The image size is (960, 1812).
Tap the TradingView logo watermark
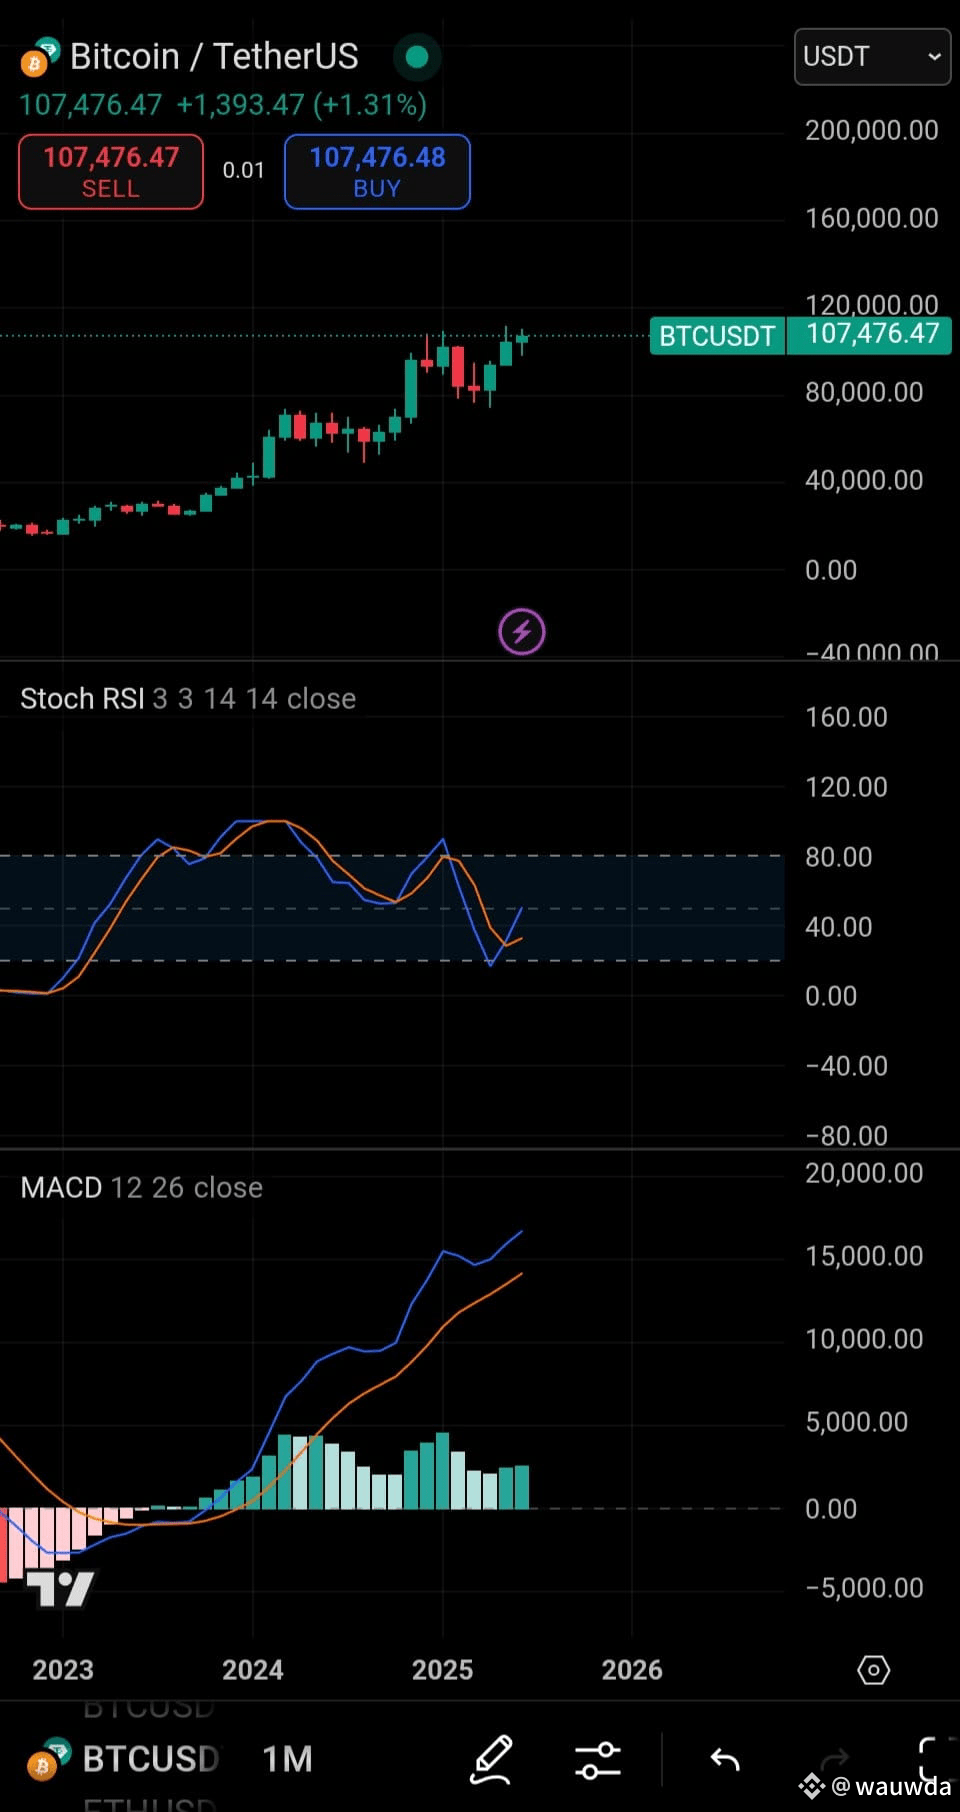pyautogui.click(x=60, y=1589)
